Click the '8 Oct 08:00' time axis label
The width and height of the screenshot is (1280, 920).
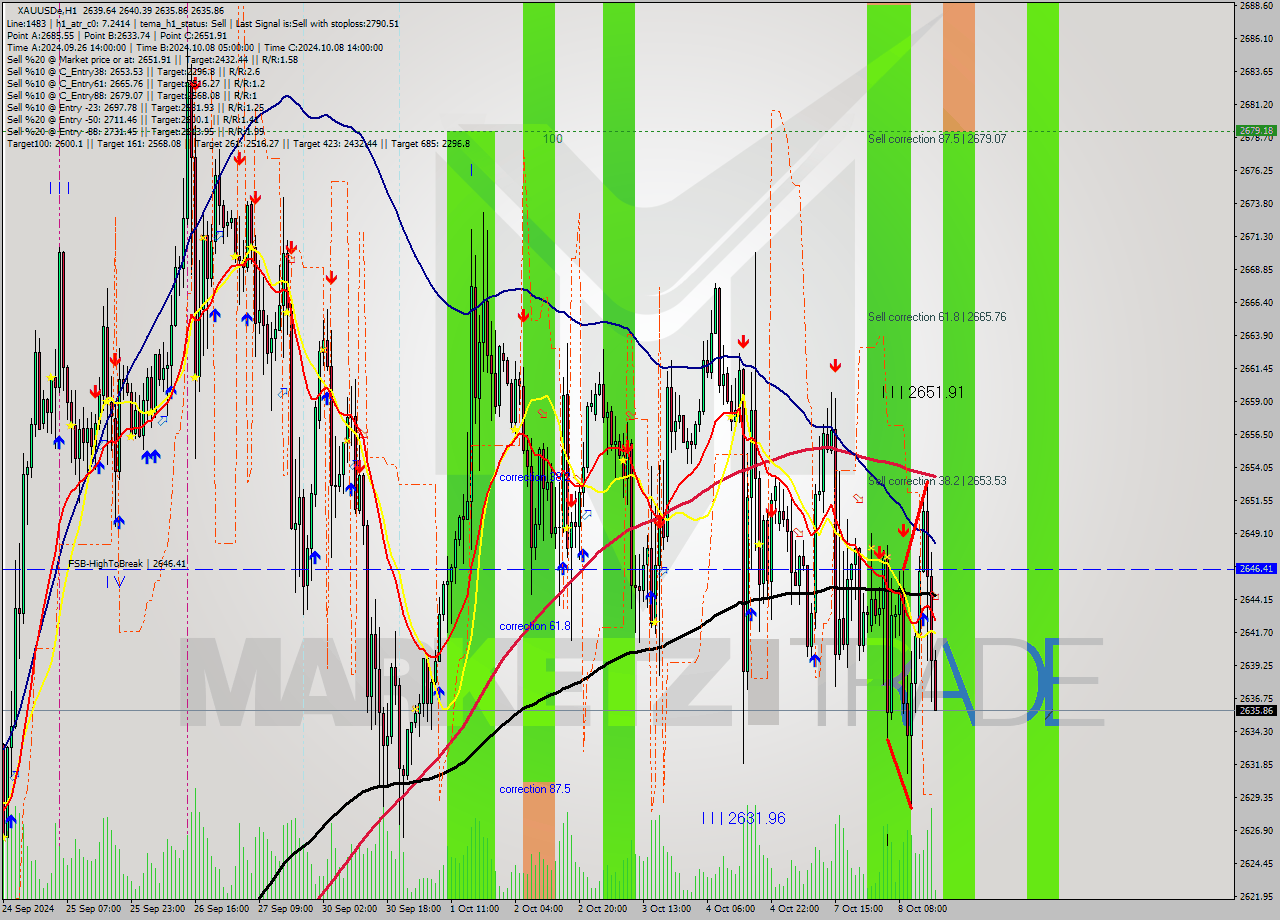(x=923, y=909)
